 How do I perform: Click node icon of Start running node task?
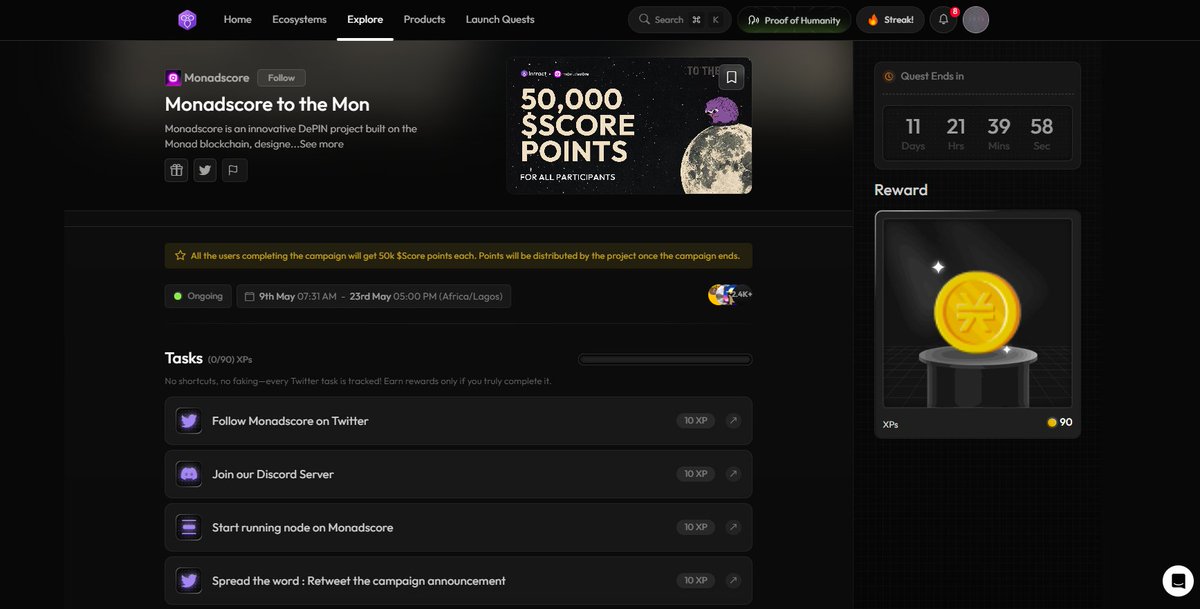(189, 527)
